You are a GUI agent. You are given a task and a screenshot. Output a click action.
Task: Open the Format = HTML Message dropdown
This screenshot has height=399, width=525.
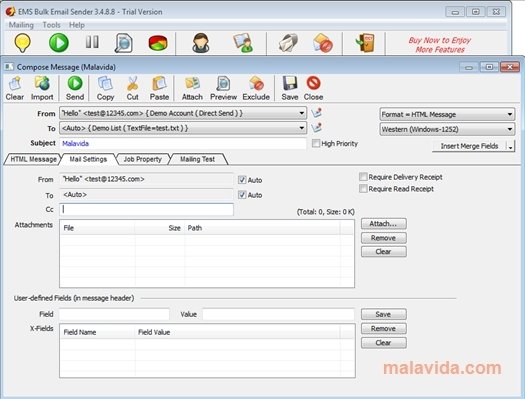click(447, 114)
